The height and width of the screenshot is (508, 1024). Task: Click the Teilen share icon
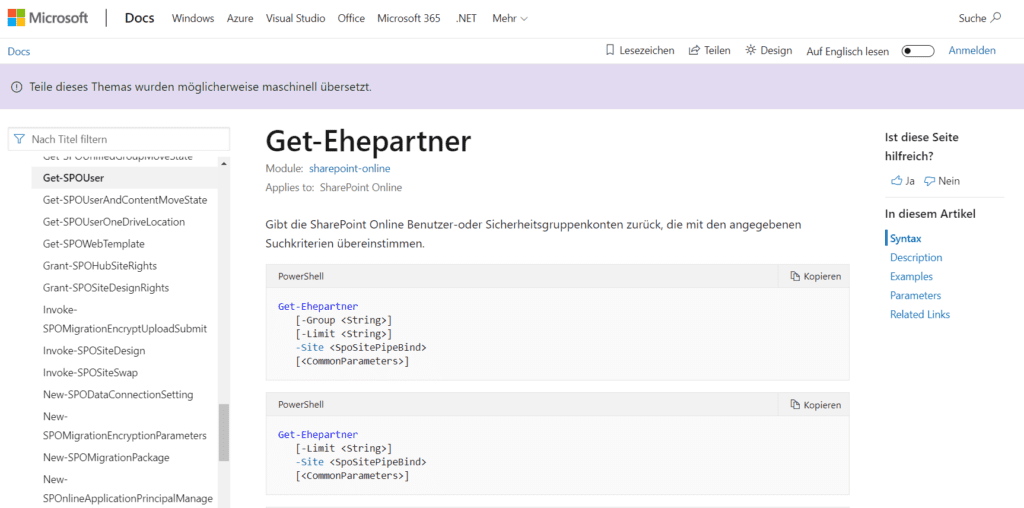[694, 50]
